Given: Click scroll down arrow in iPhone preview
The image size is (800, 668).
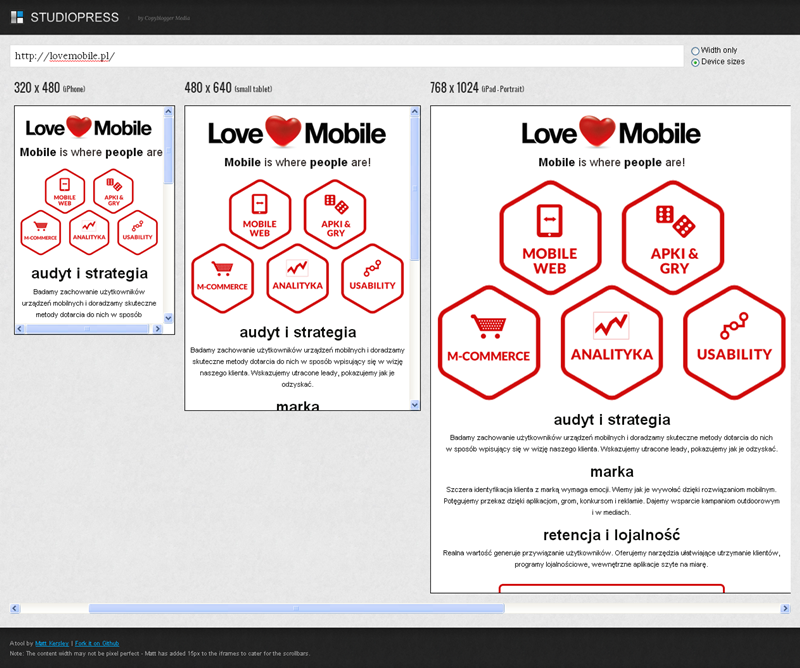Looking at the screenshot, I should [x=169, y=319].
